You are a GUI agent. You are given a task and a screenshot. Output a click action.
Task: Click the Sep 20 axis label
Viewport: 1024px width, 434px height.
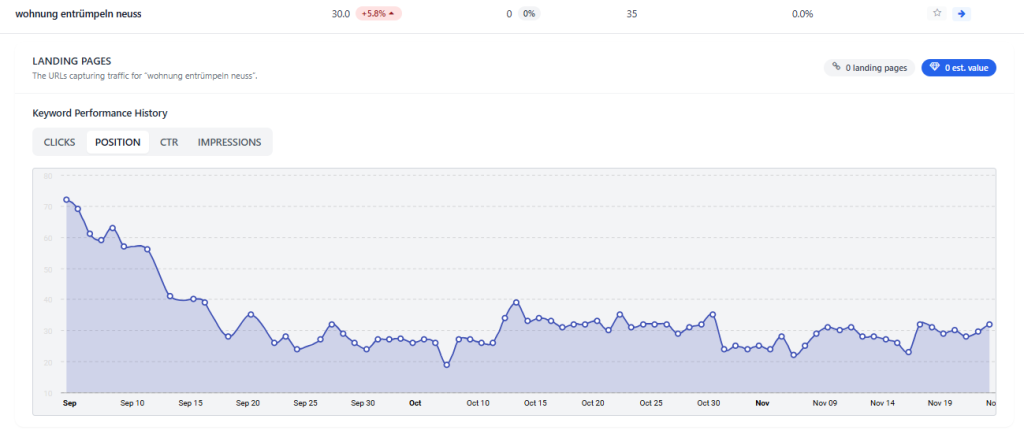248,404
